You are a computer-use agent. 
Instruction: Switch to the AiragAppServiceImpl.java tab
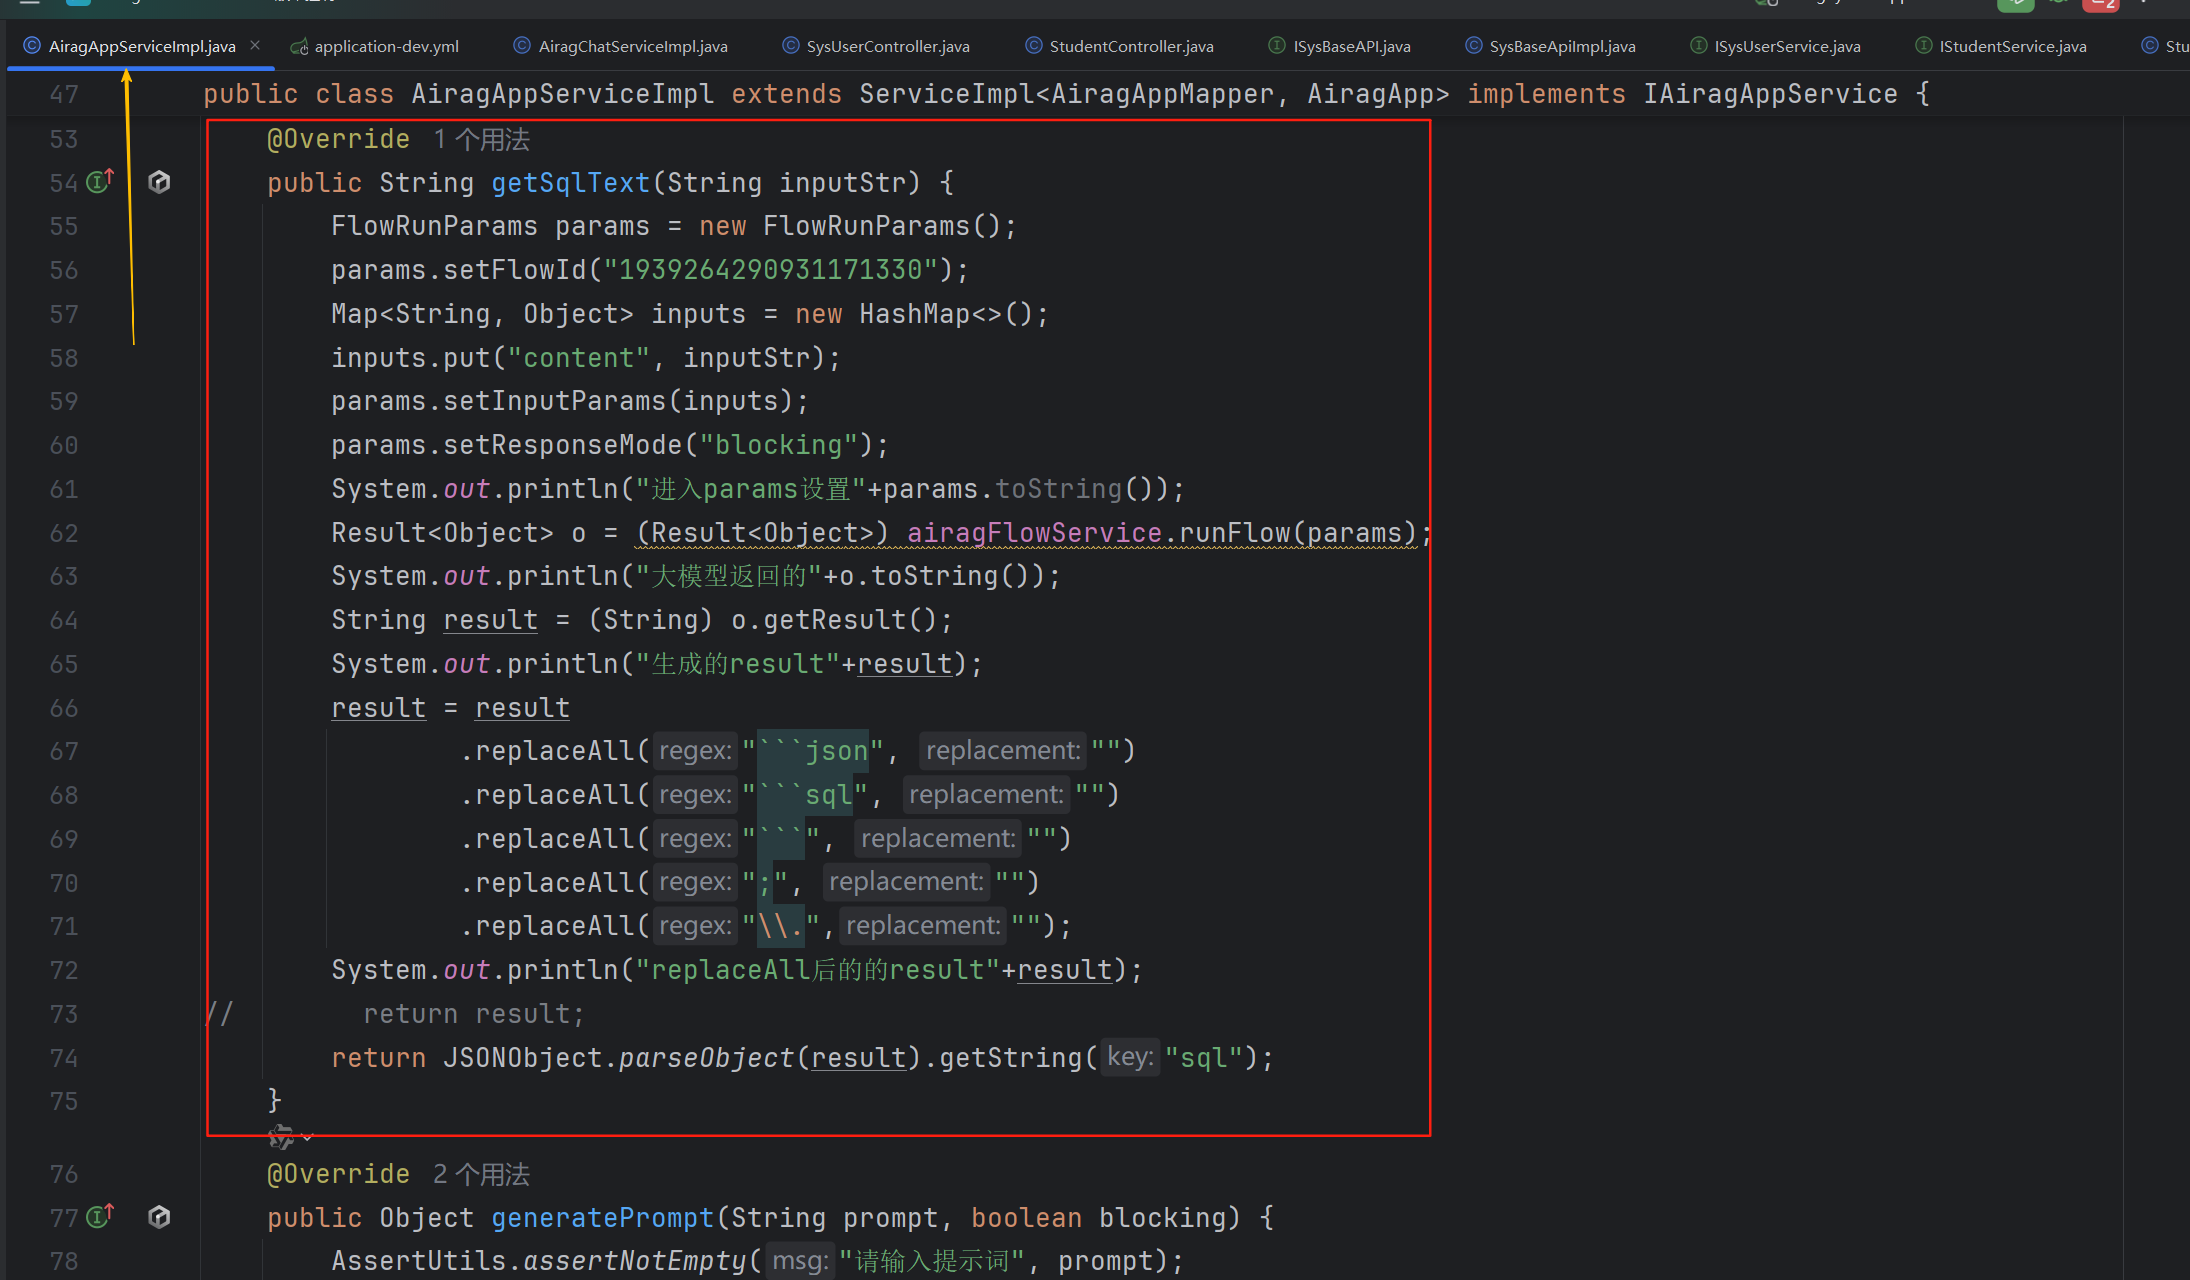tap(141, 46)
